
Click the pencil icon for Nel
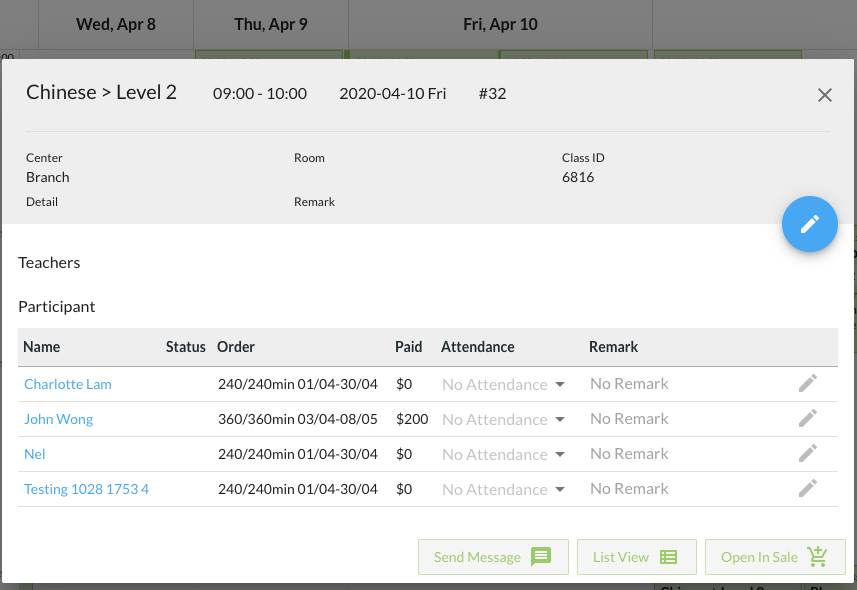(808, 454)
